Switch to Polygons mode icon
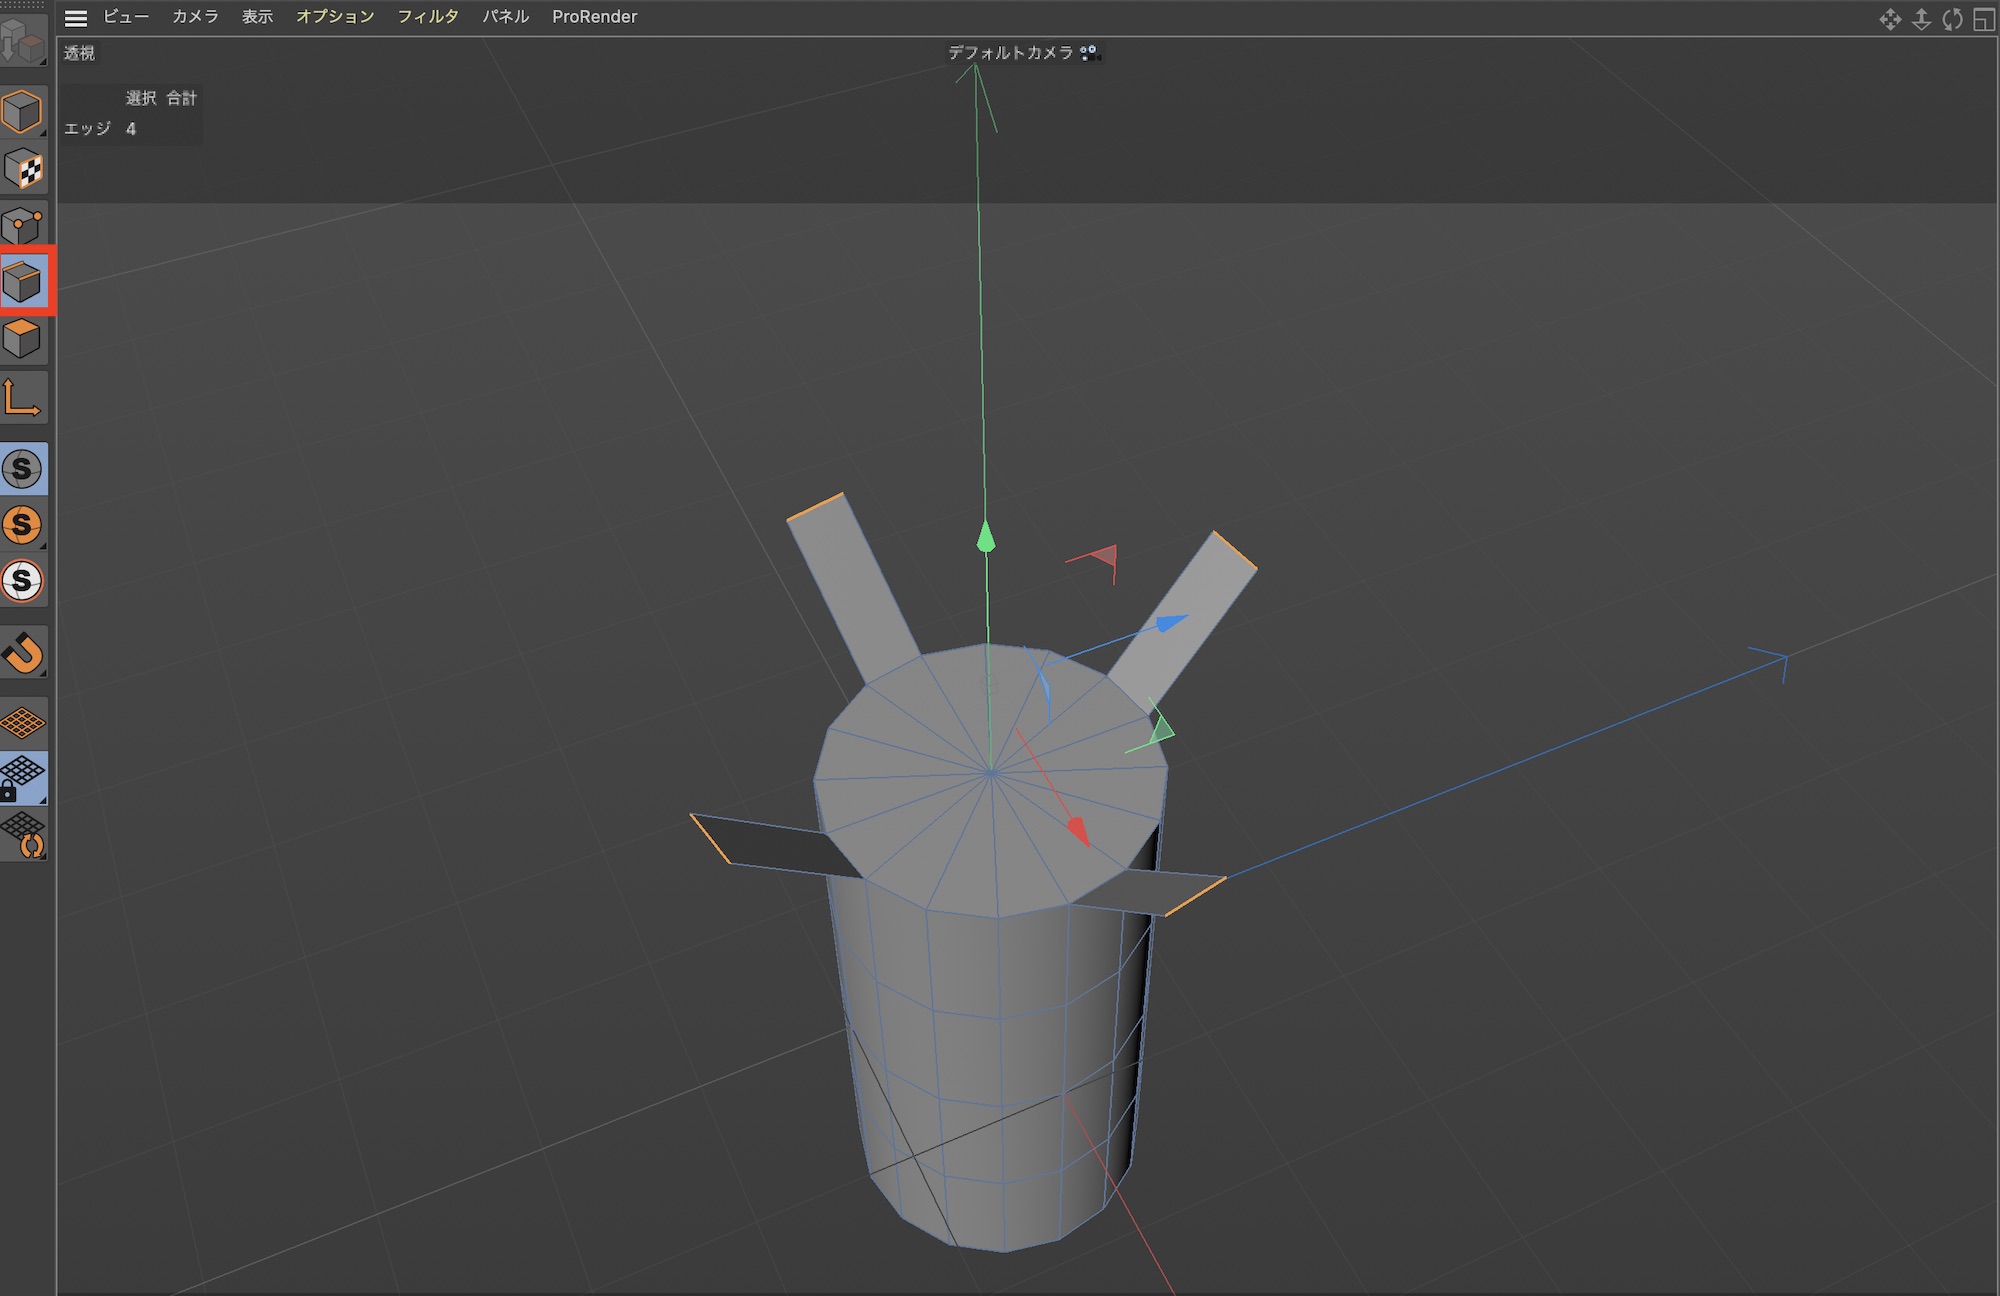 [22, 340]
